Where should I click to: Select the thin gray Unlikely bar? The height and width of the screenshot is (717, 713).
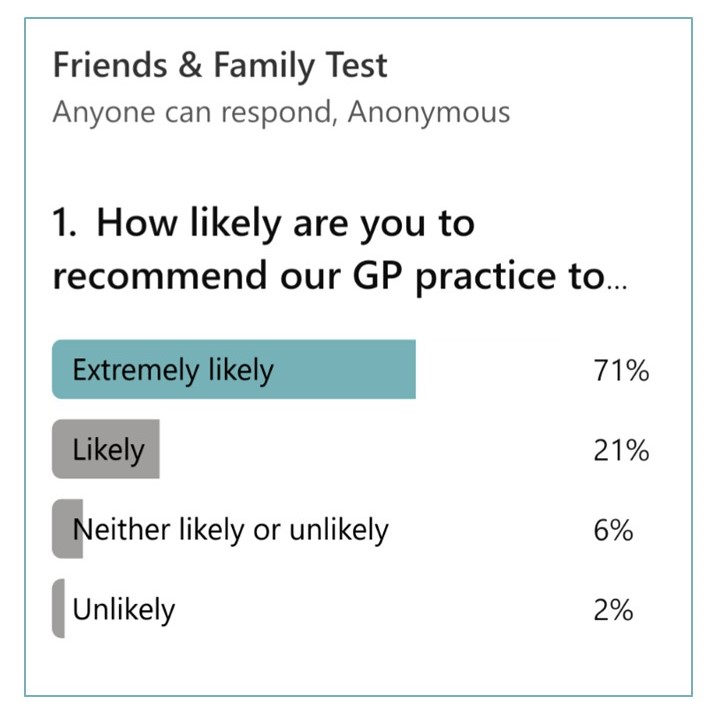[59, 608]
